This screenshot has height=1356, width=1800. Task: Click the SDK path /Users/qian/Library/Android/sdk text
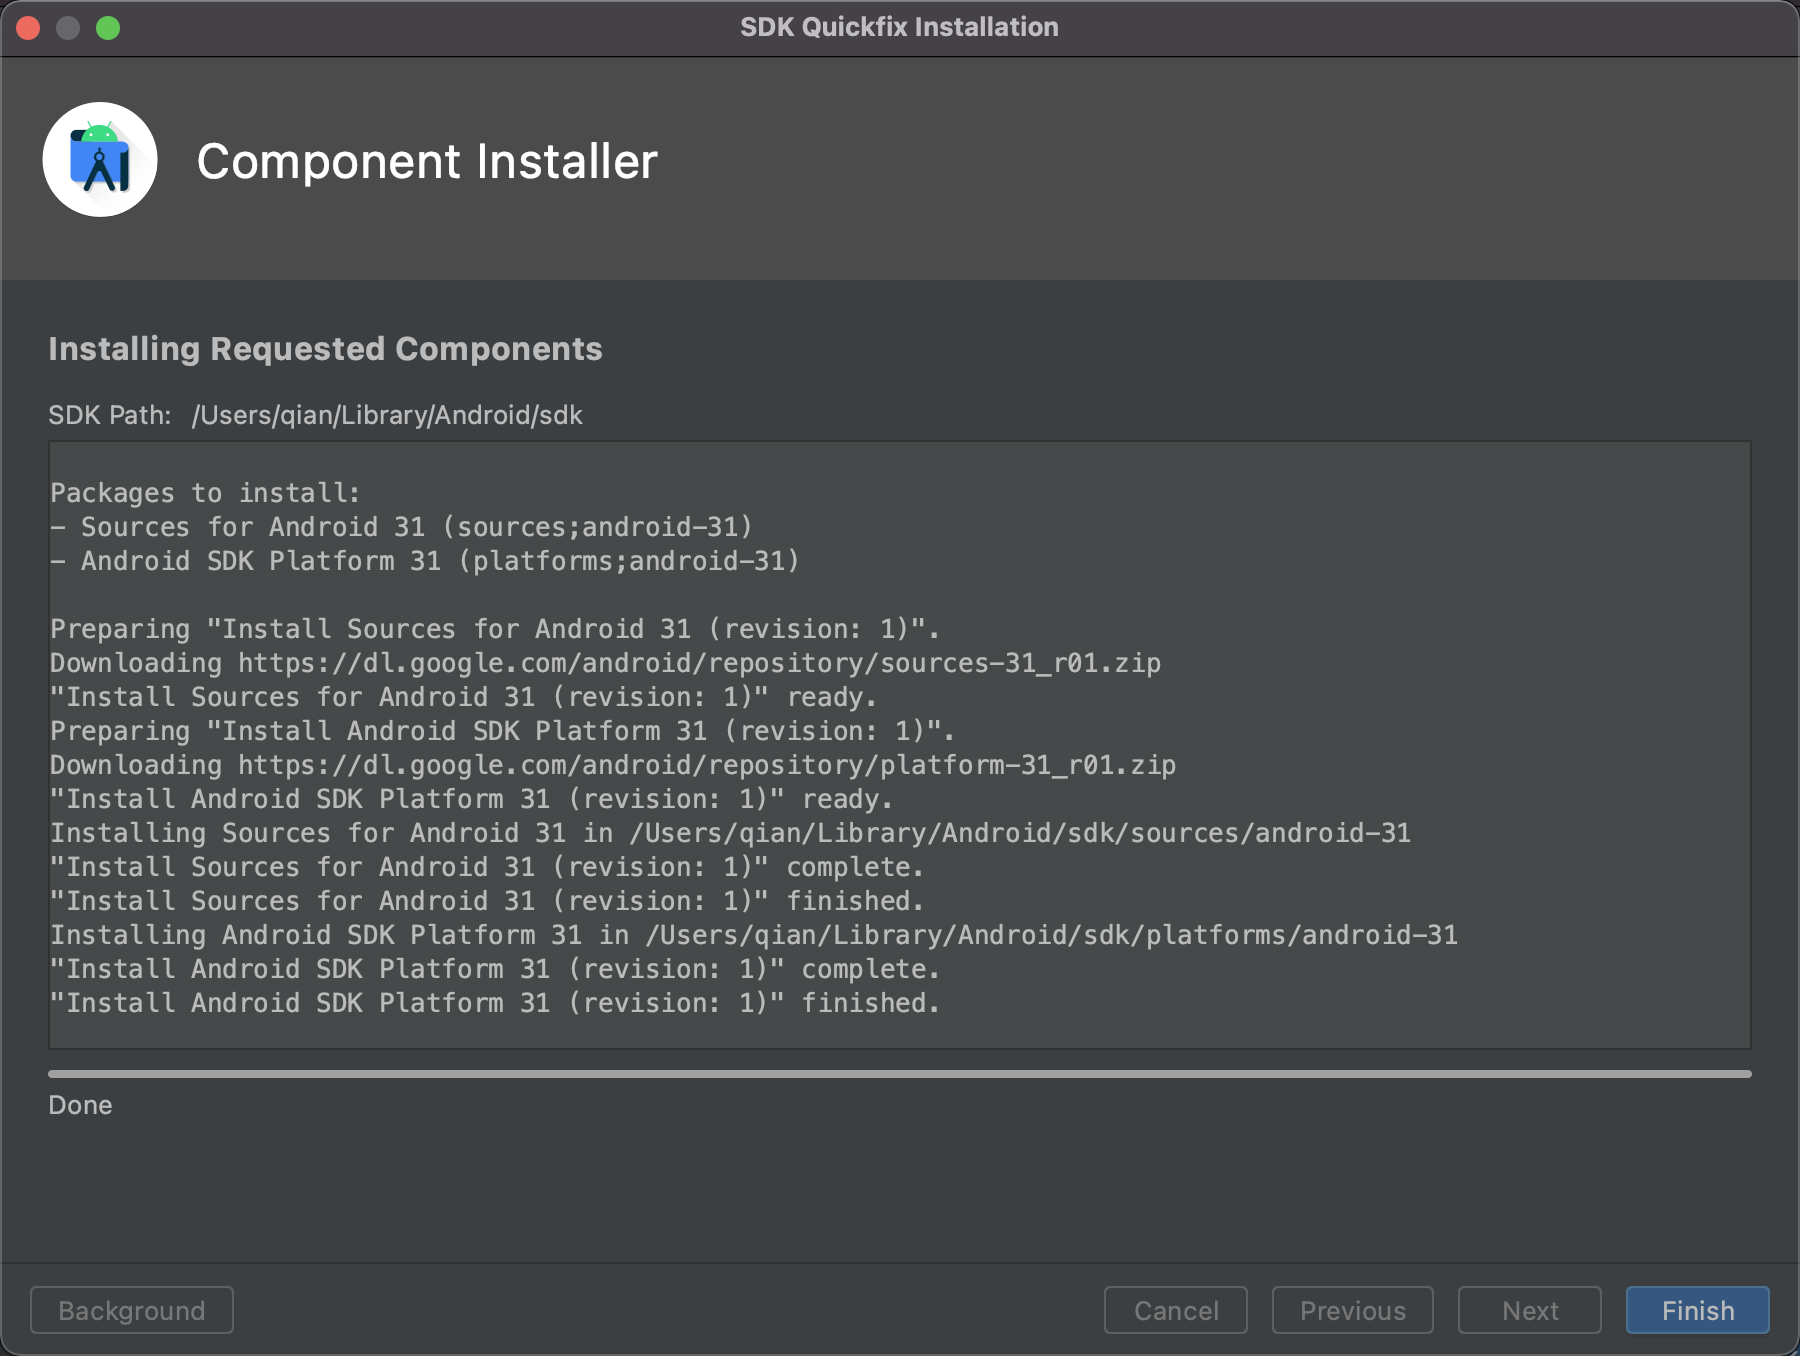tap(387, 415)
